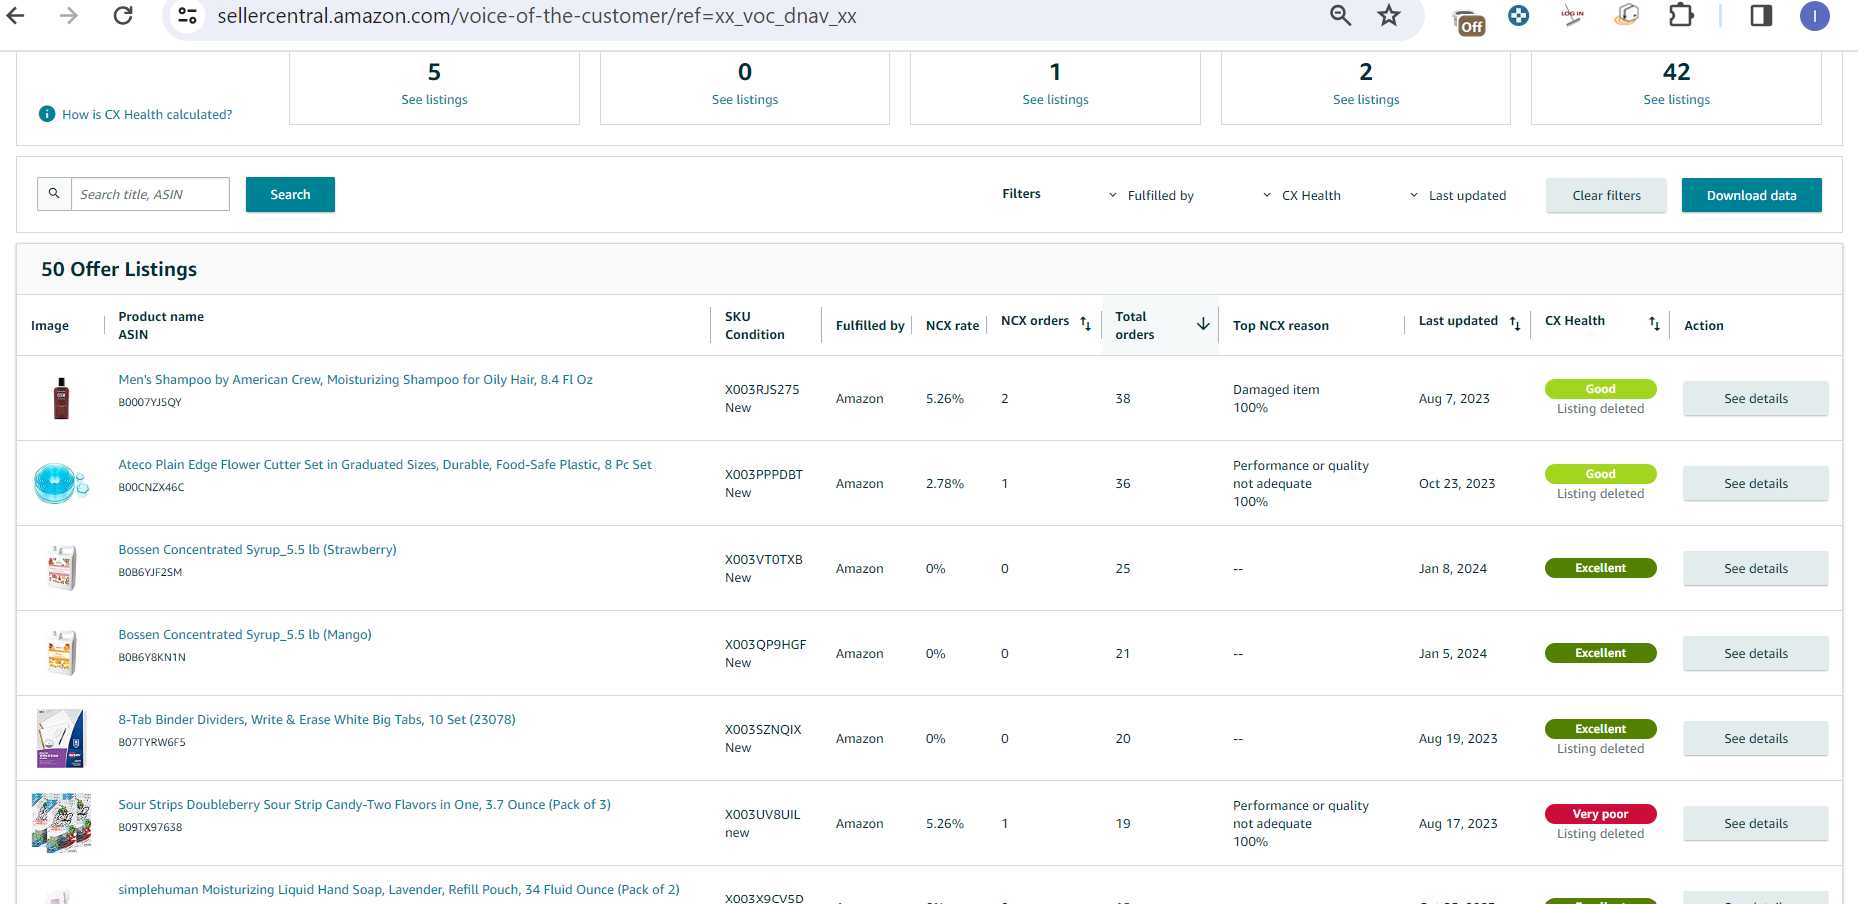1858x904 pixels.
Task: Click the Damaged item NCX reason text
Action: 1276,389
